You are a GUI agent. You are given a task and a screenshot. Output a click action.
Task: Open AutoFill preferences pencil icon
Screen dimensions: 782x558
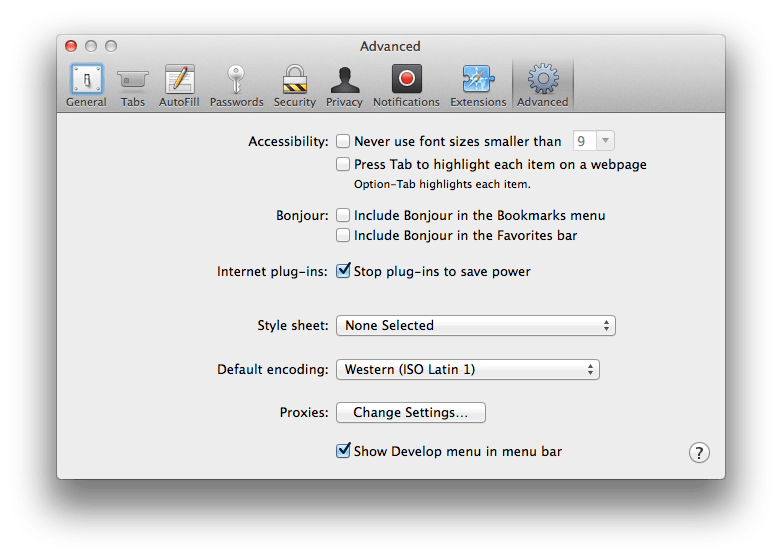point(179,80)
